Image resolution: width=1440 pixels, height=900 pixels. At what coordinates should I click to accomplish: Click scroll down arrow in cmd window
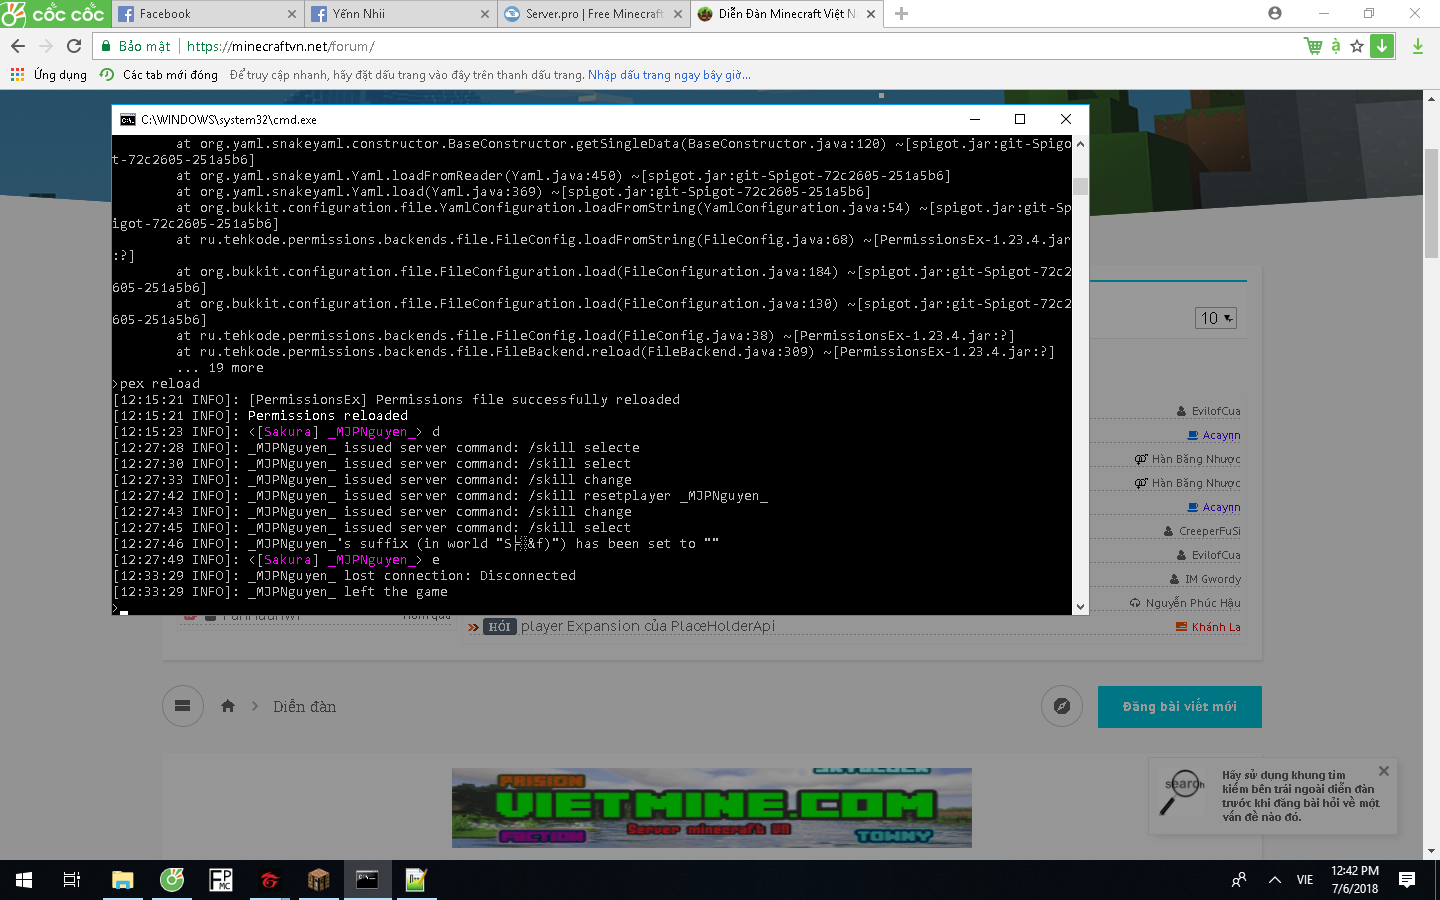pos(1080,606)
